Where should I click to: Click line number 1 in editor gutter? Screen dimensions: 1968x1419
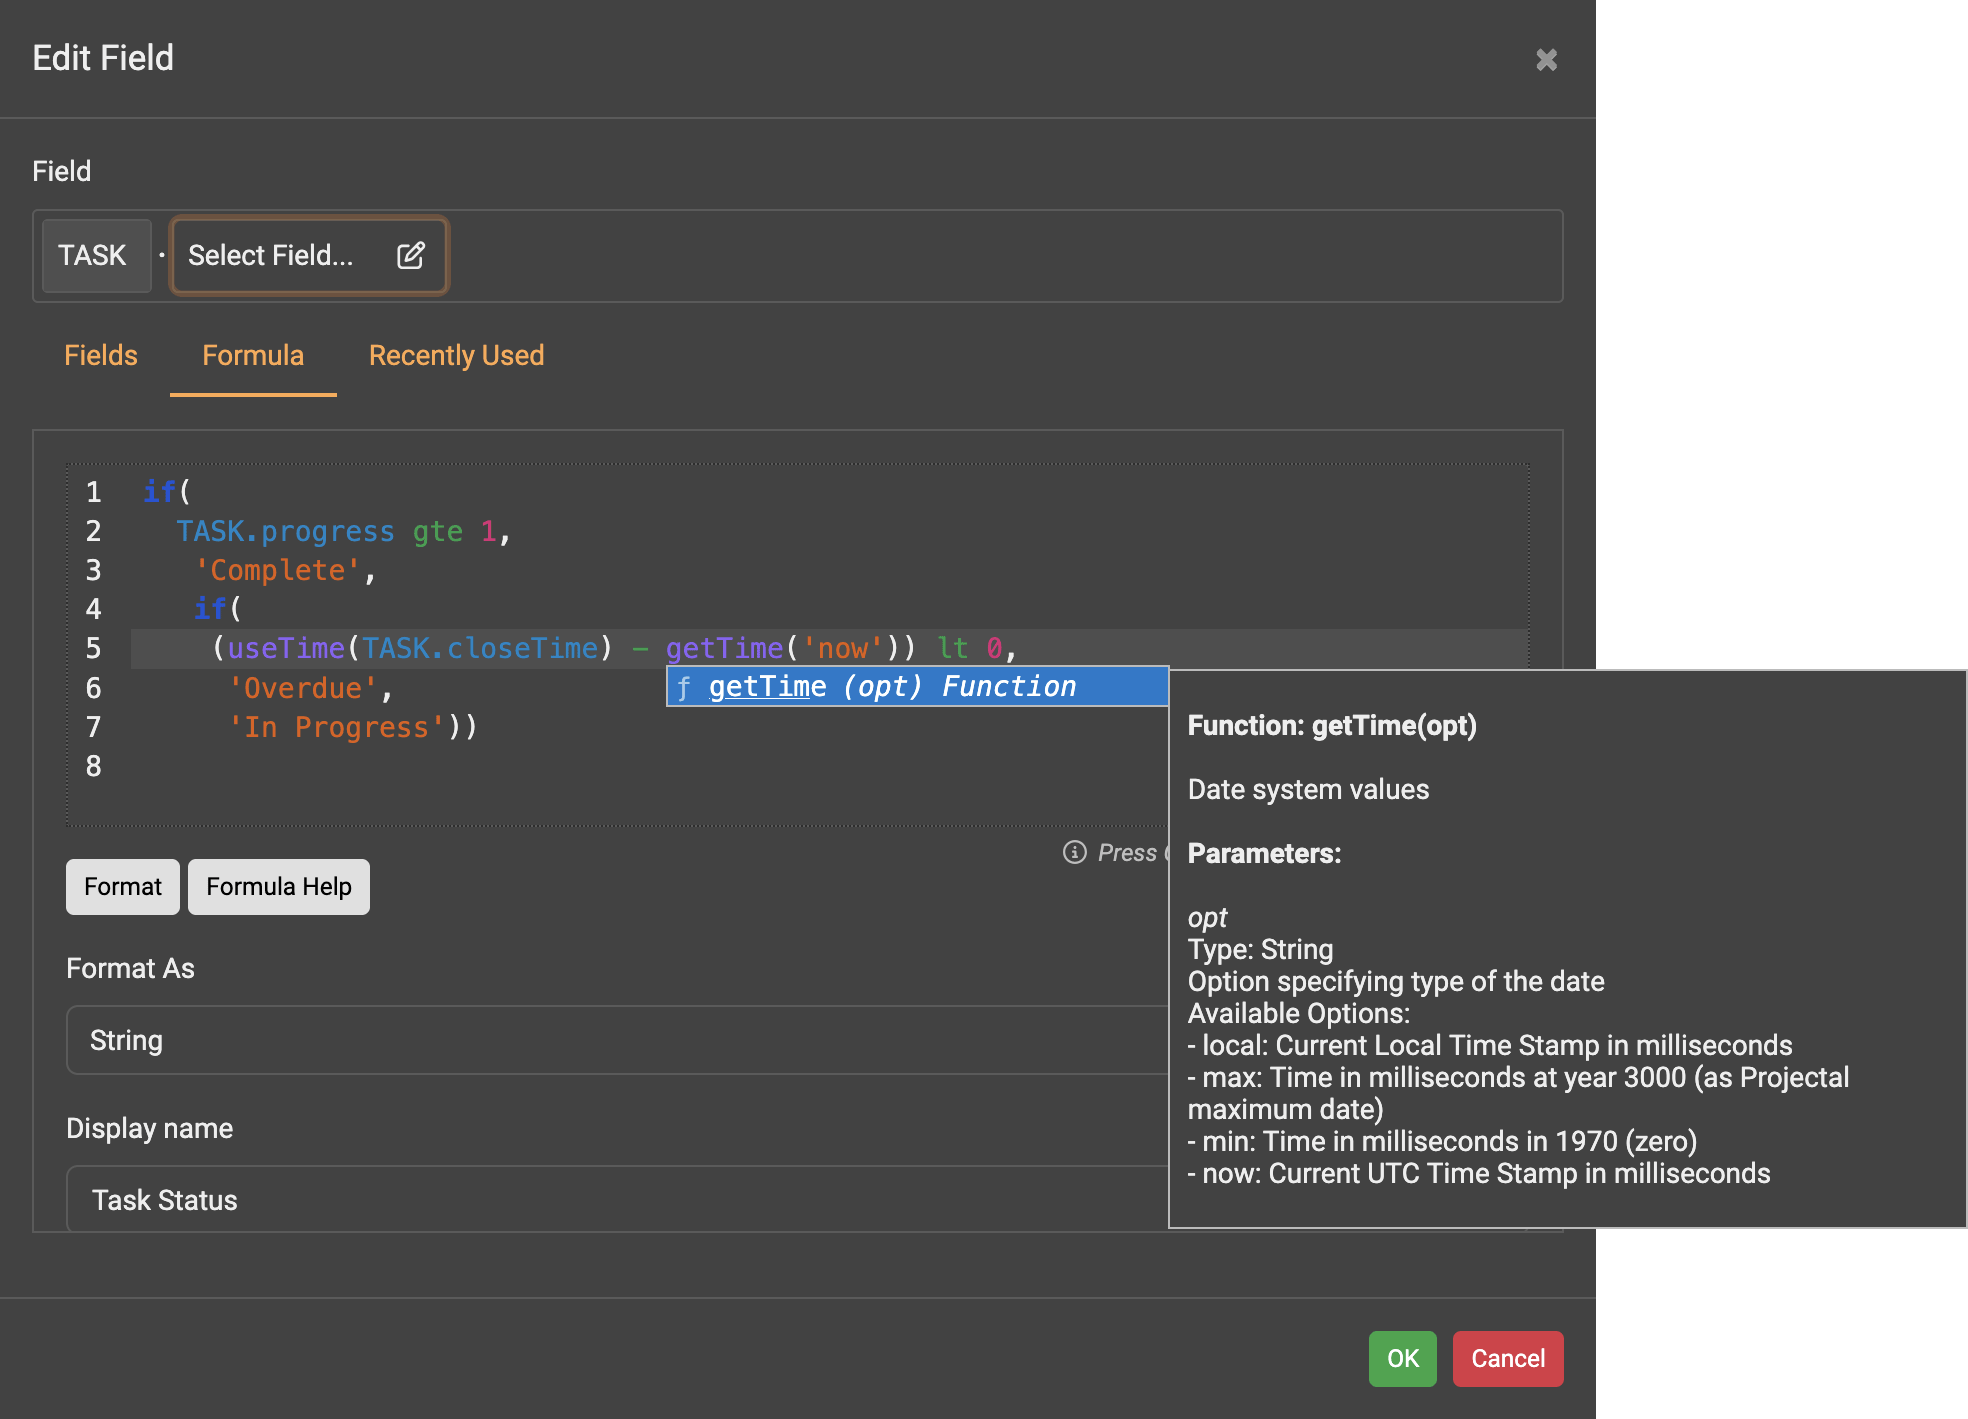click(93, 492)
